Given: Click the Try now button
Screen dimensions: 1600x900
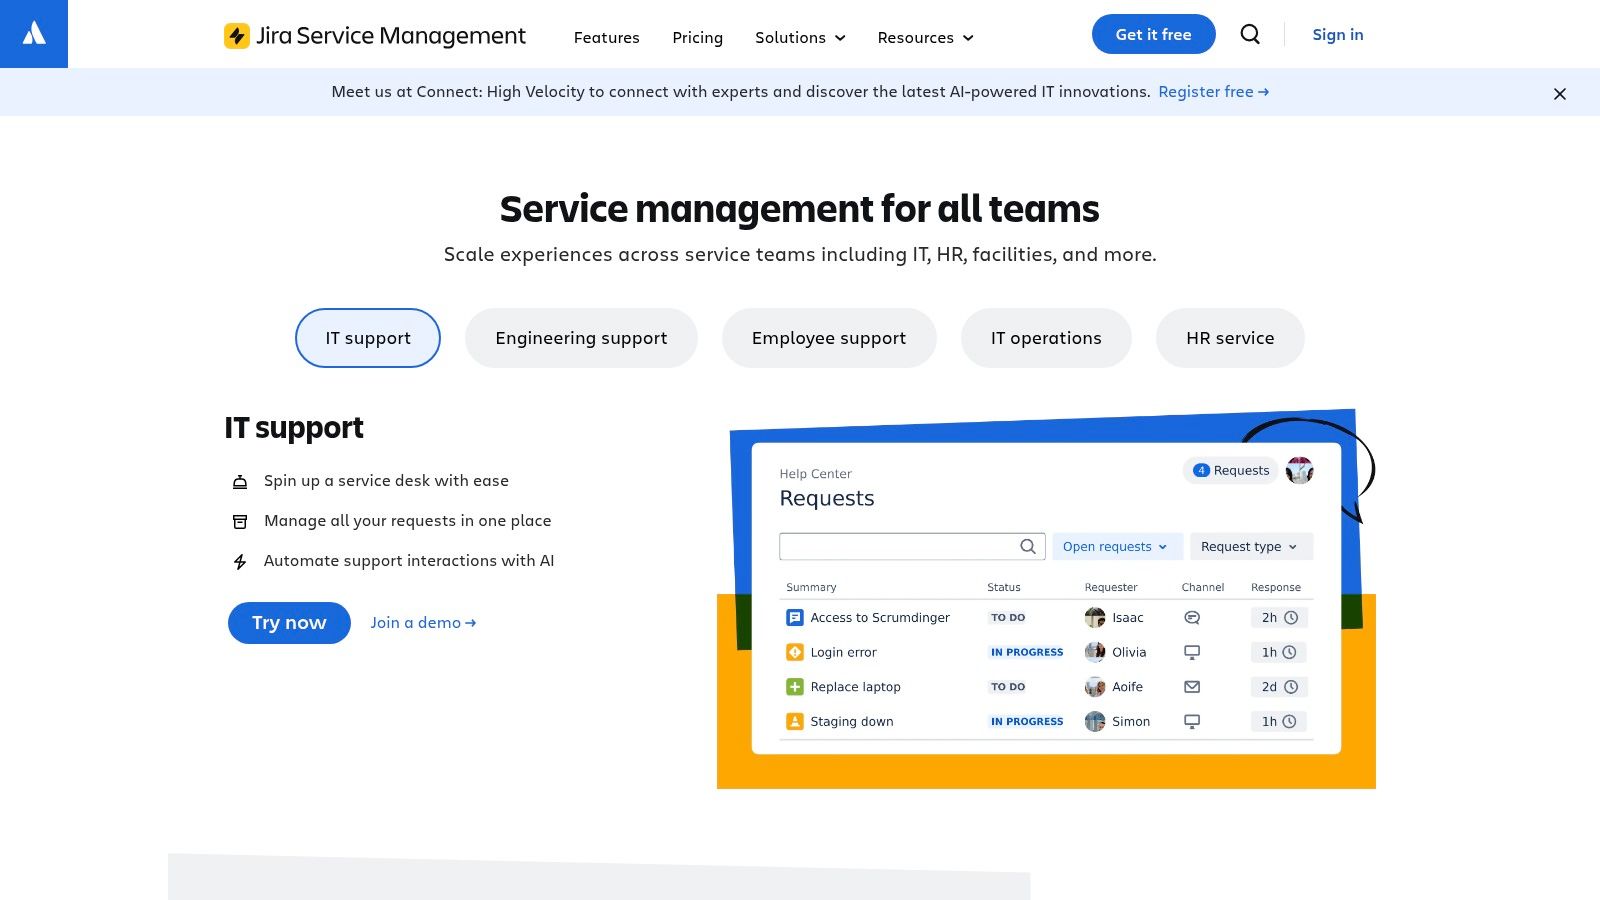Looking at the screenshot, I should click(289, 623).
